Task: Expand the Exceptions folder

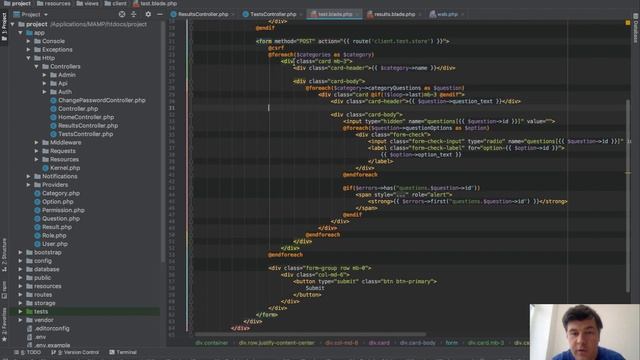Action: coord(29,50)
